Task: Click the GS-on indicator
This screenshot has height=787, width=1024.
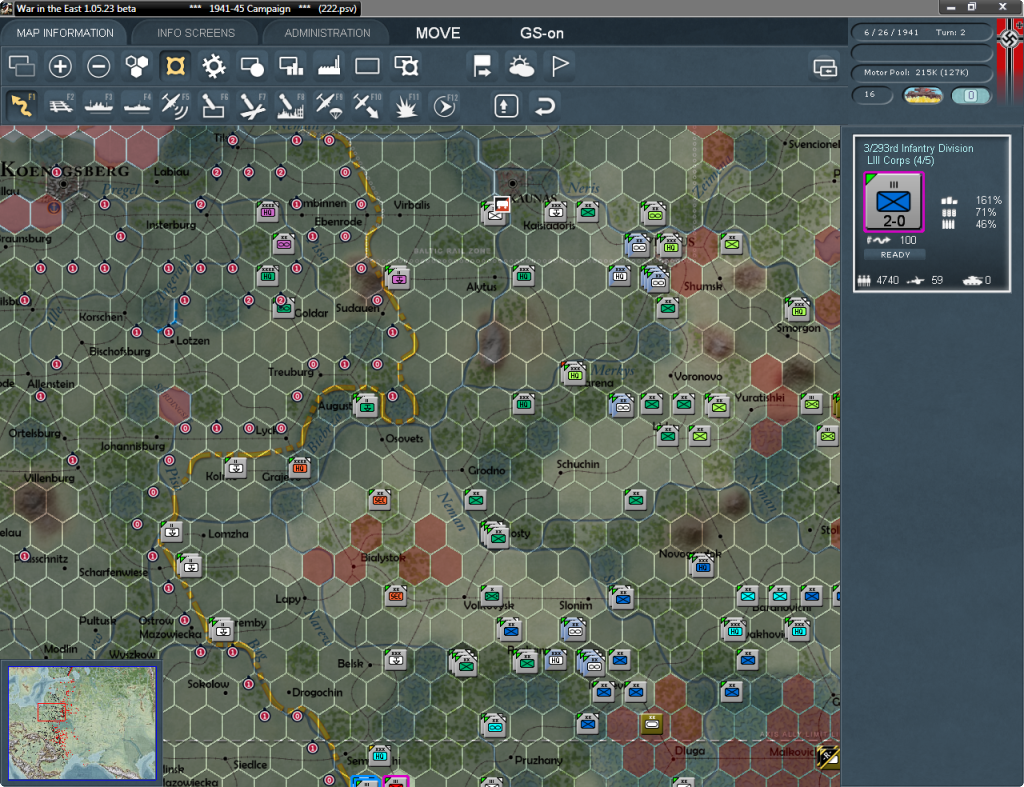Action: pyautogui.click(x=541, y=33)
